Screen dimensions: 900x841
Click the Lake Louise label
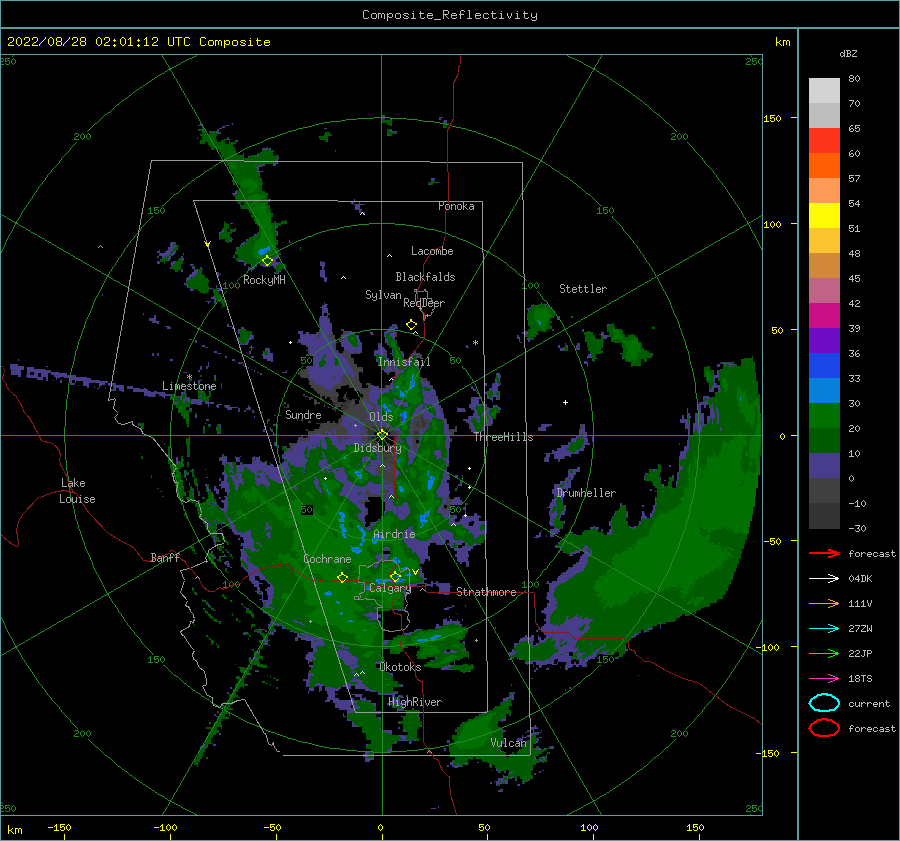pos(77,491)
